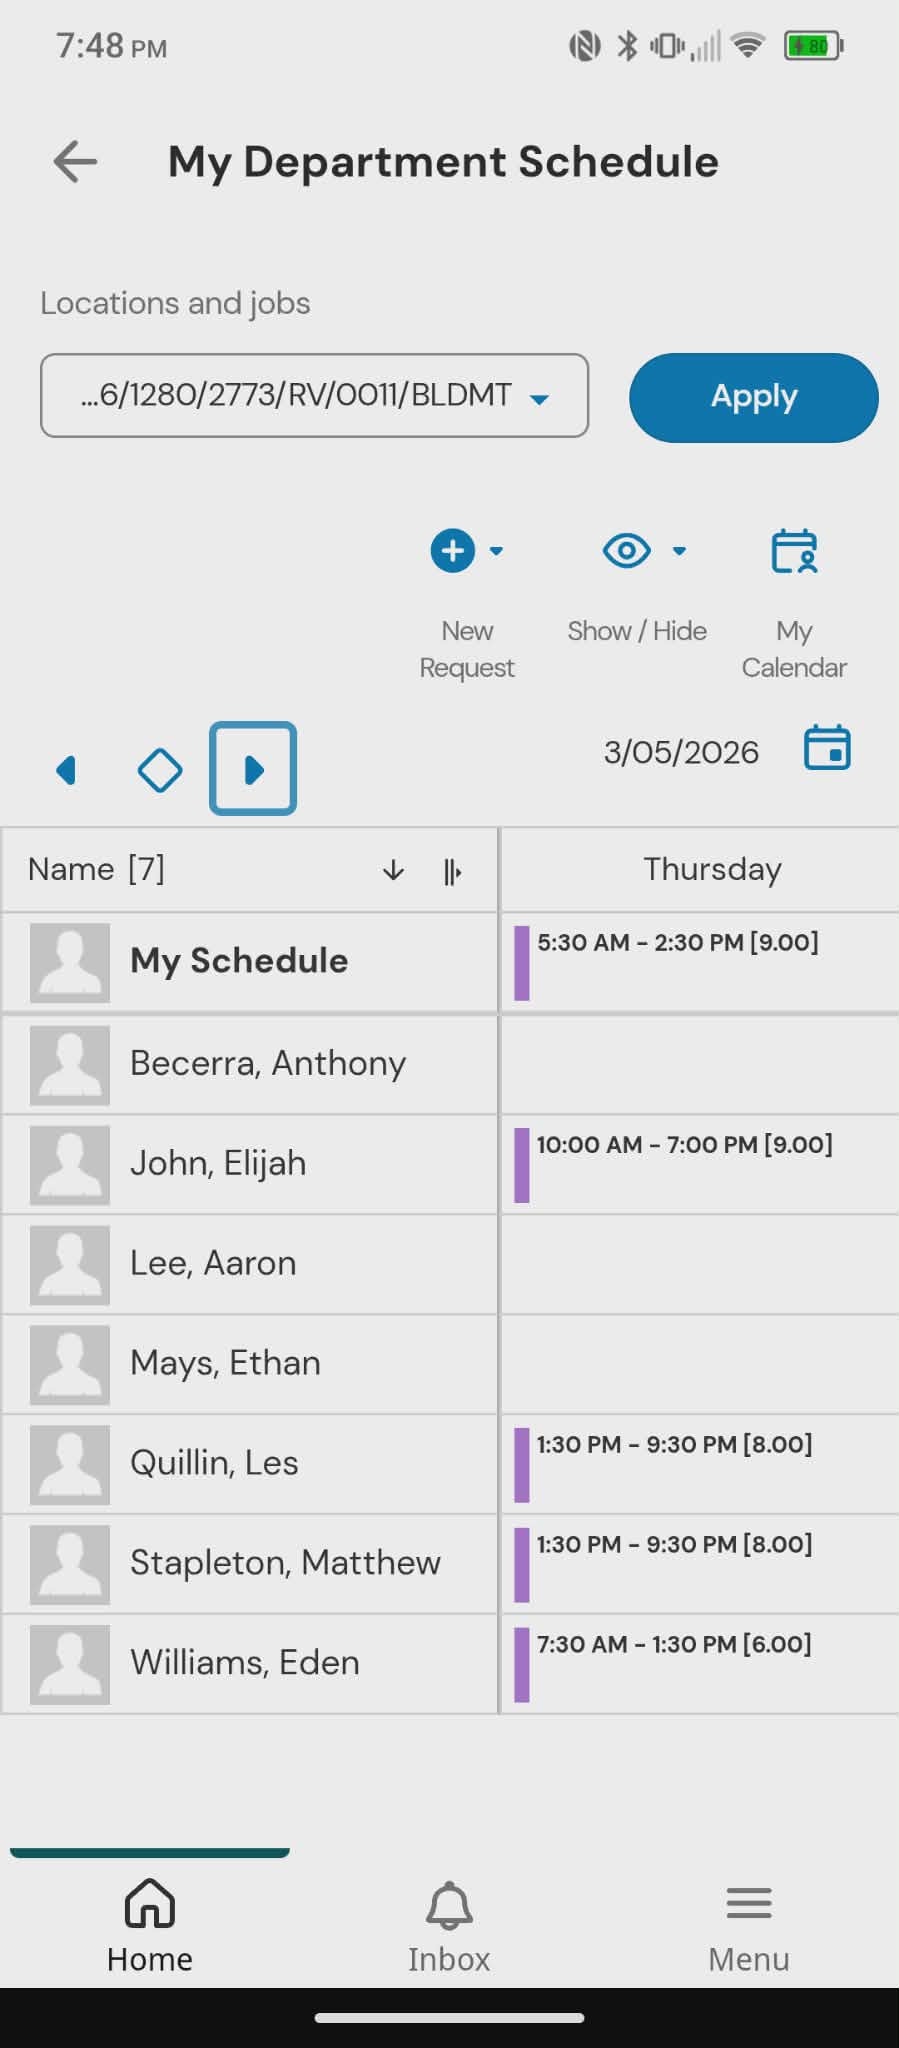Advance to next day arrow
Image resolution: width=899 pixels, height=2048 pixels.
point(253,769)
